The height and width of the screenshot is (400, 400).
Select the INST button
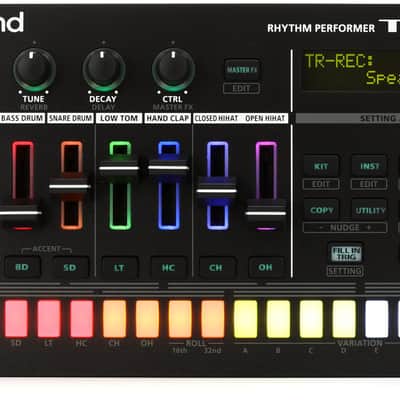click(x=369, y=166)
